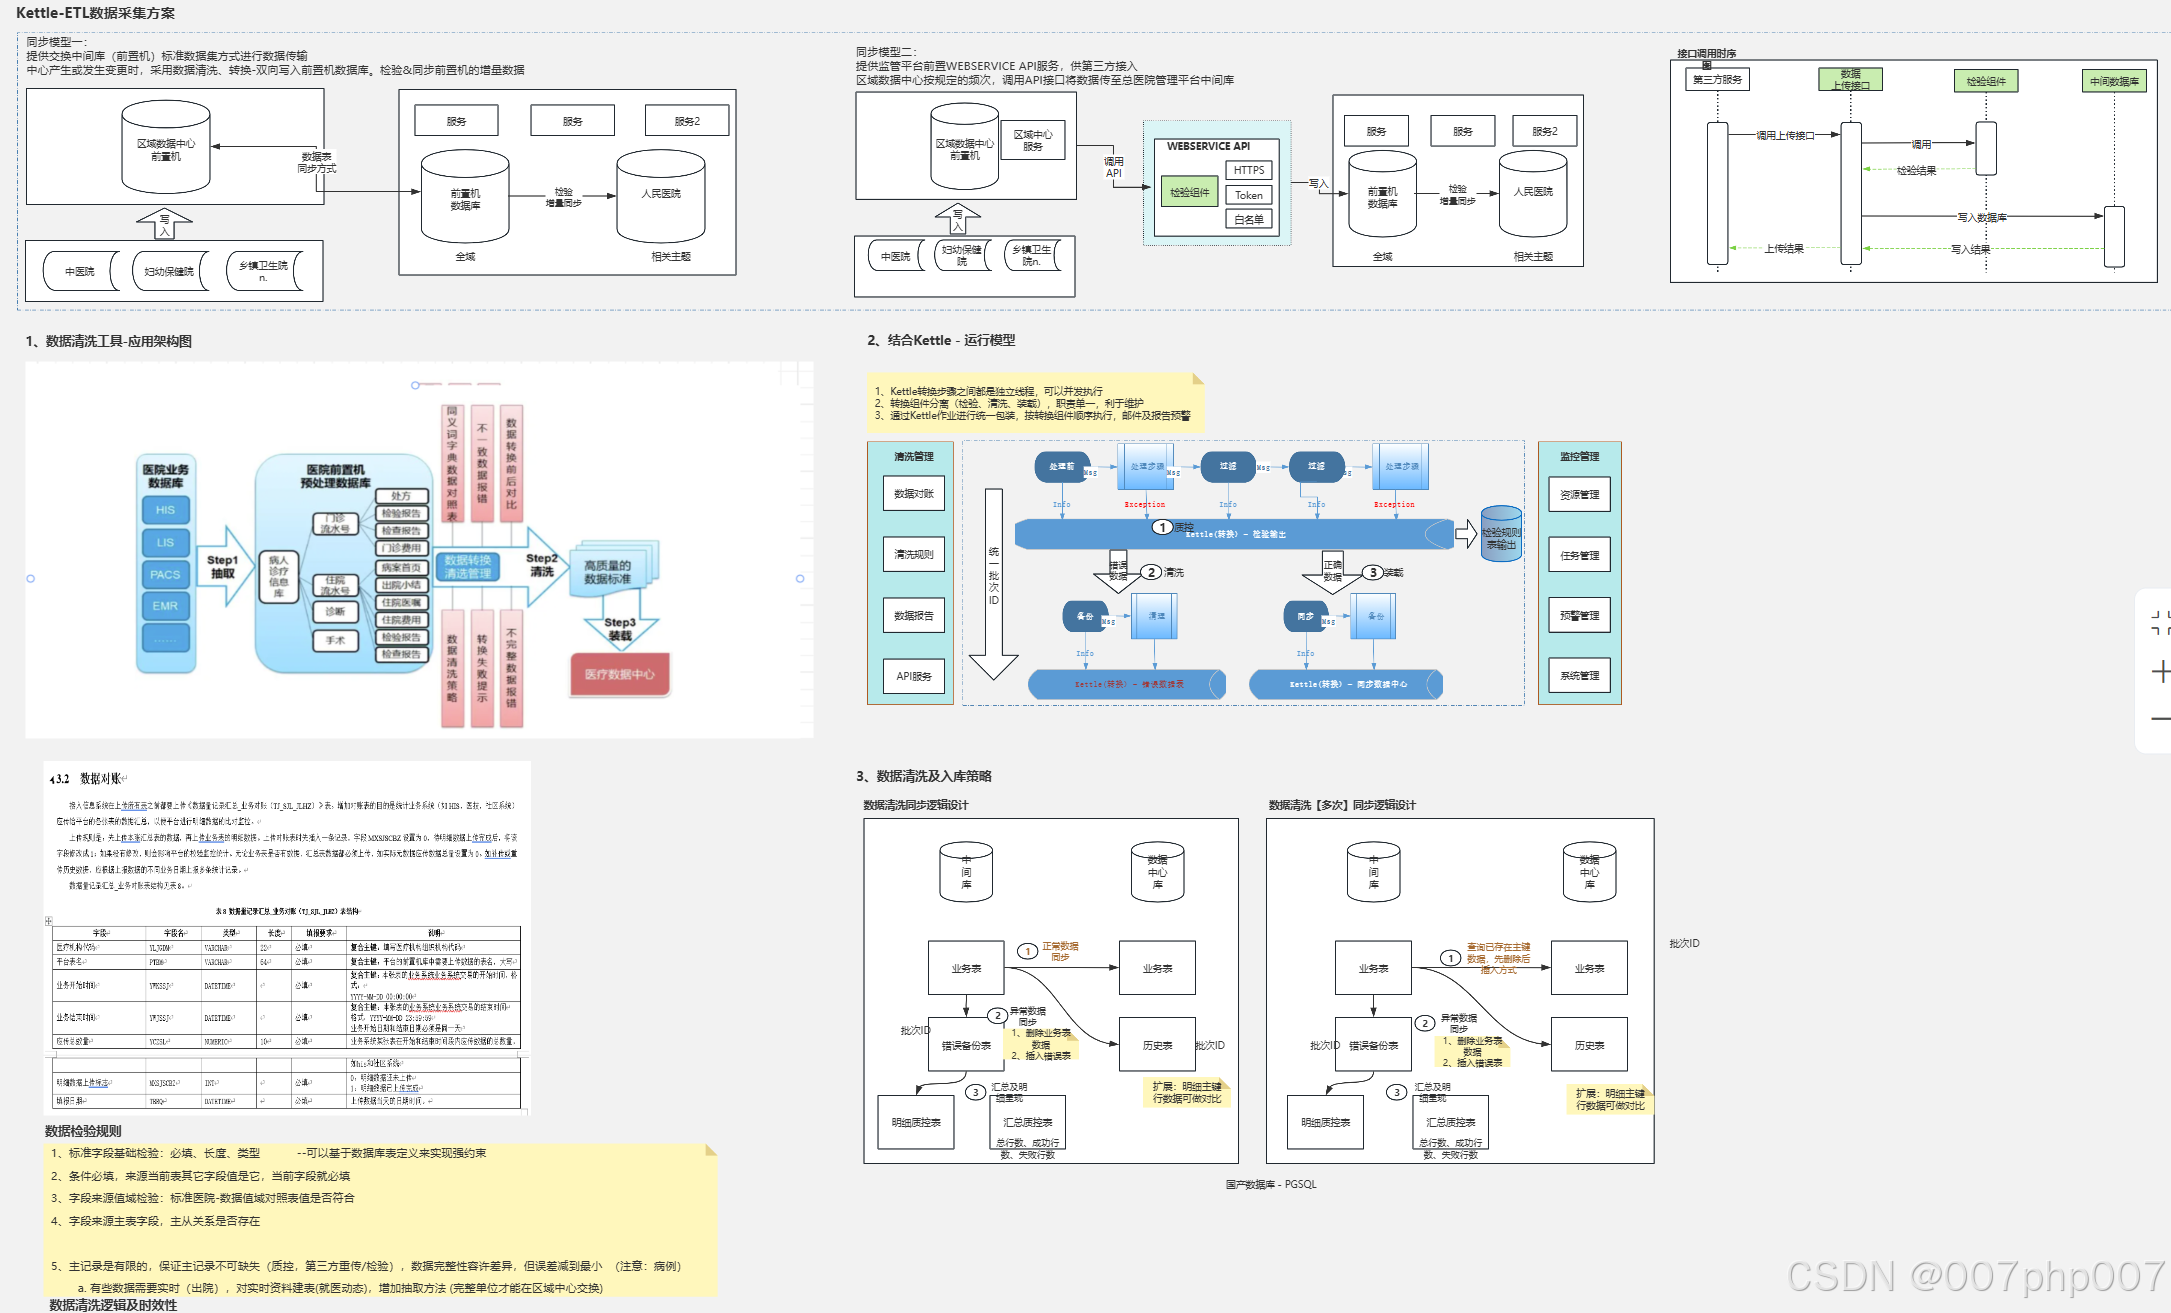Click the blue PACS database button
The image size is (2171, 1313).
[x=165, y=574]
